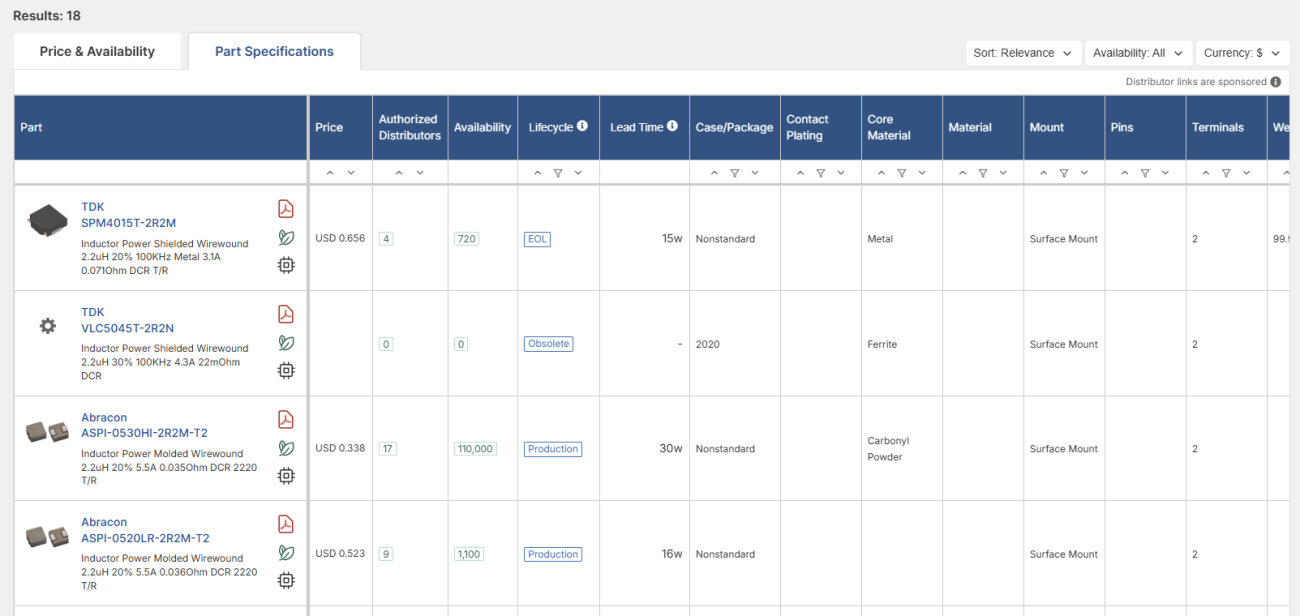This screenshot has height=616, width=1300.
Task: Expand Availability: All dropdown
Action: pos(1137,53)
